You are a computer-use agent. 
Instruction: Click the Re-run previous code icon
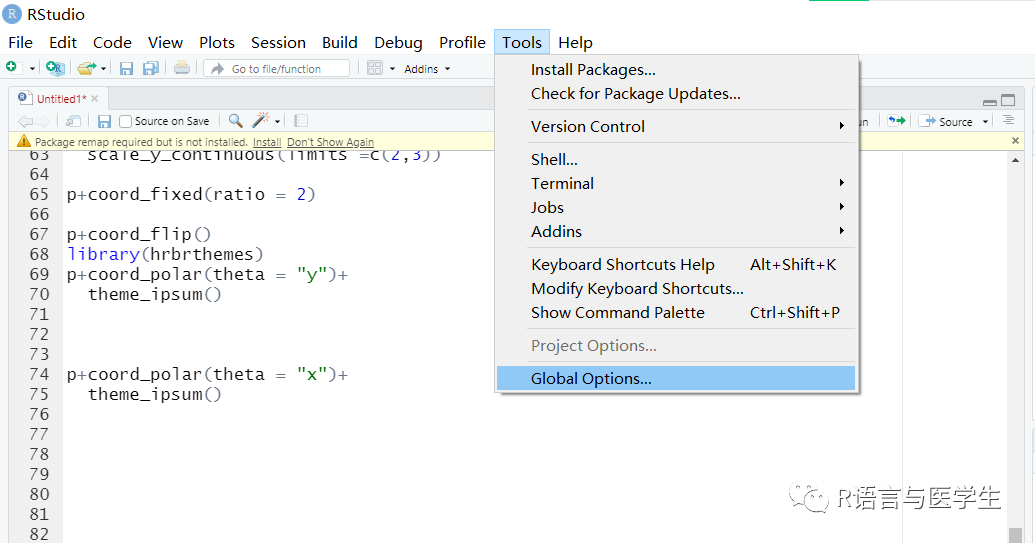coord(896,121)
